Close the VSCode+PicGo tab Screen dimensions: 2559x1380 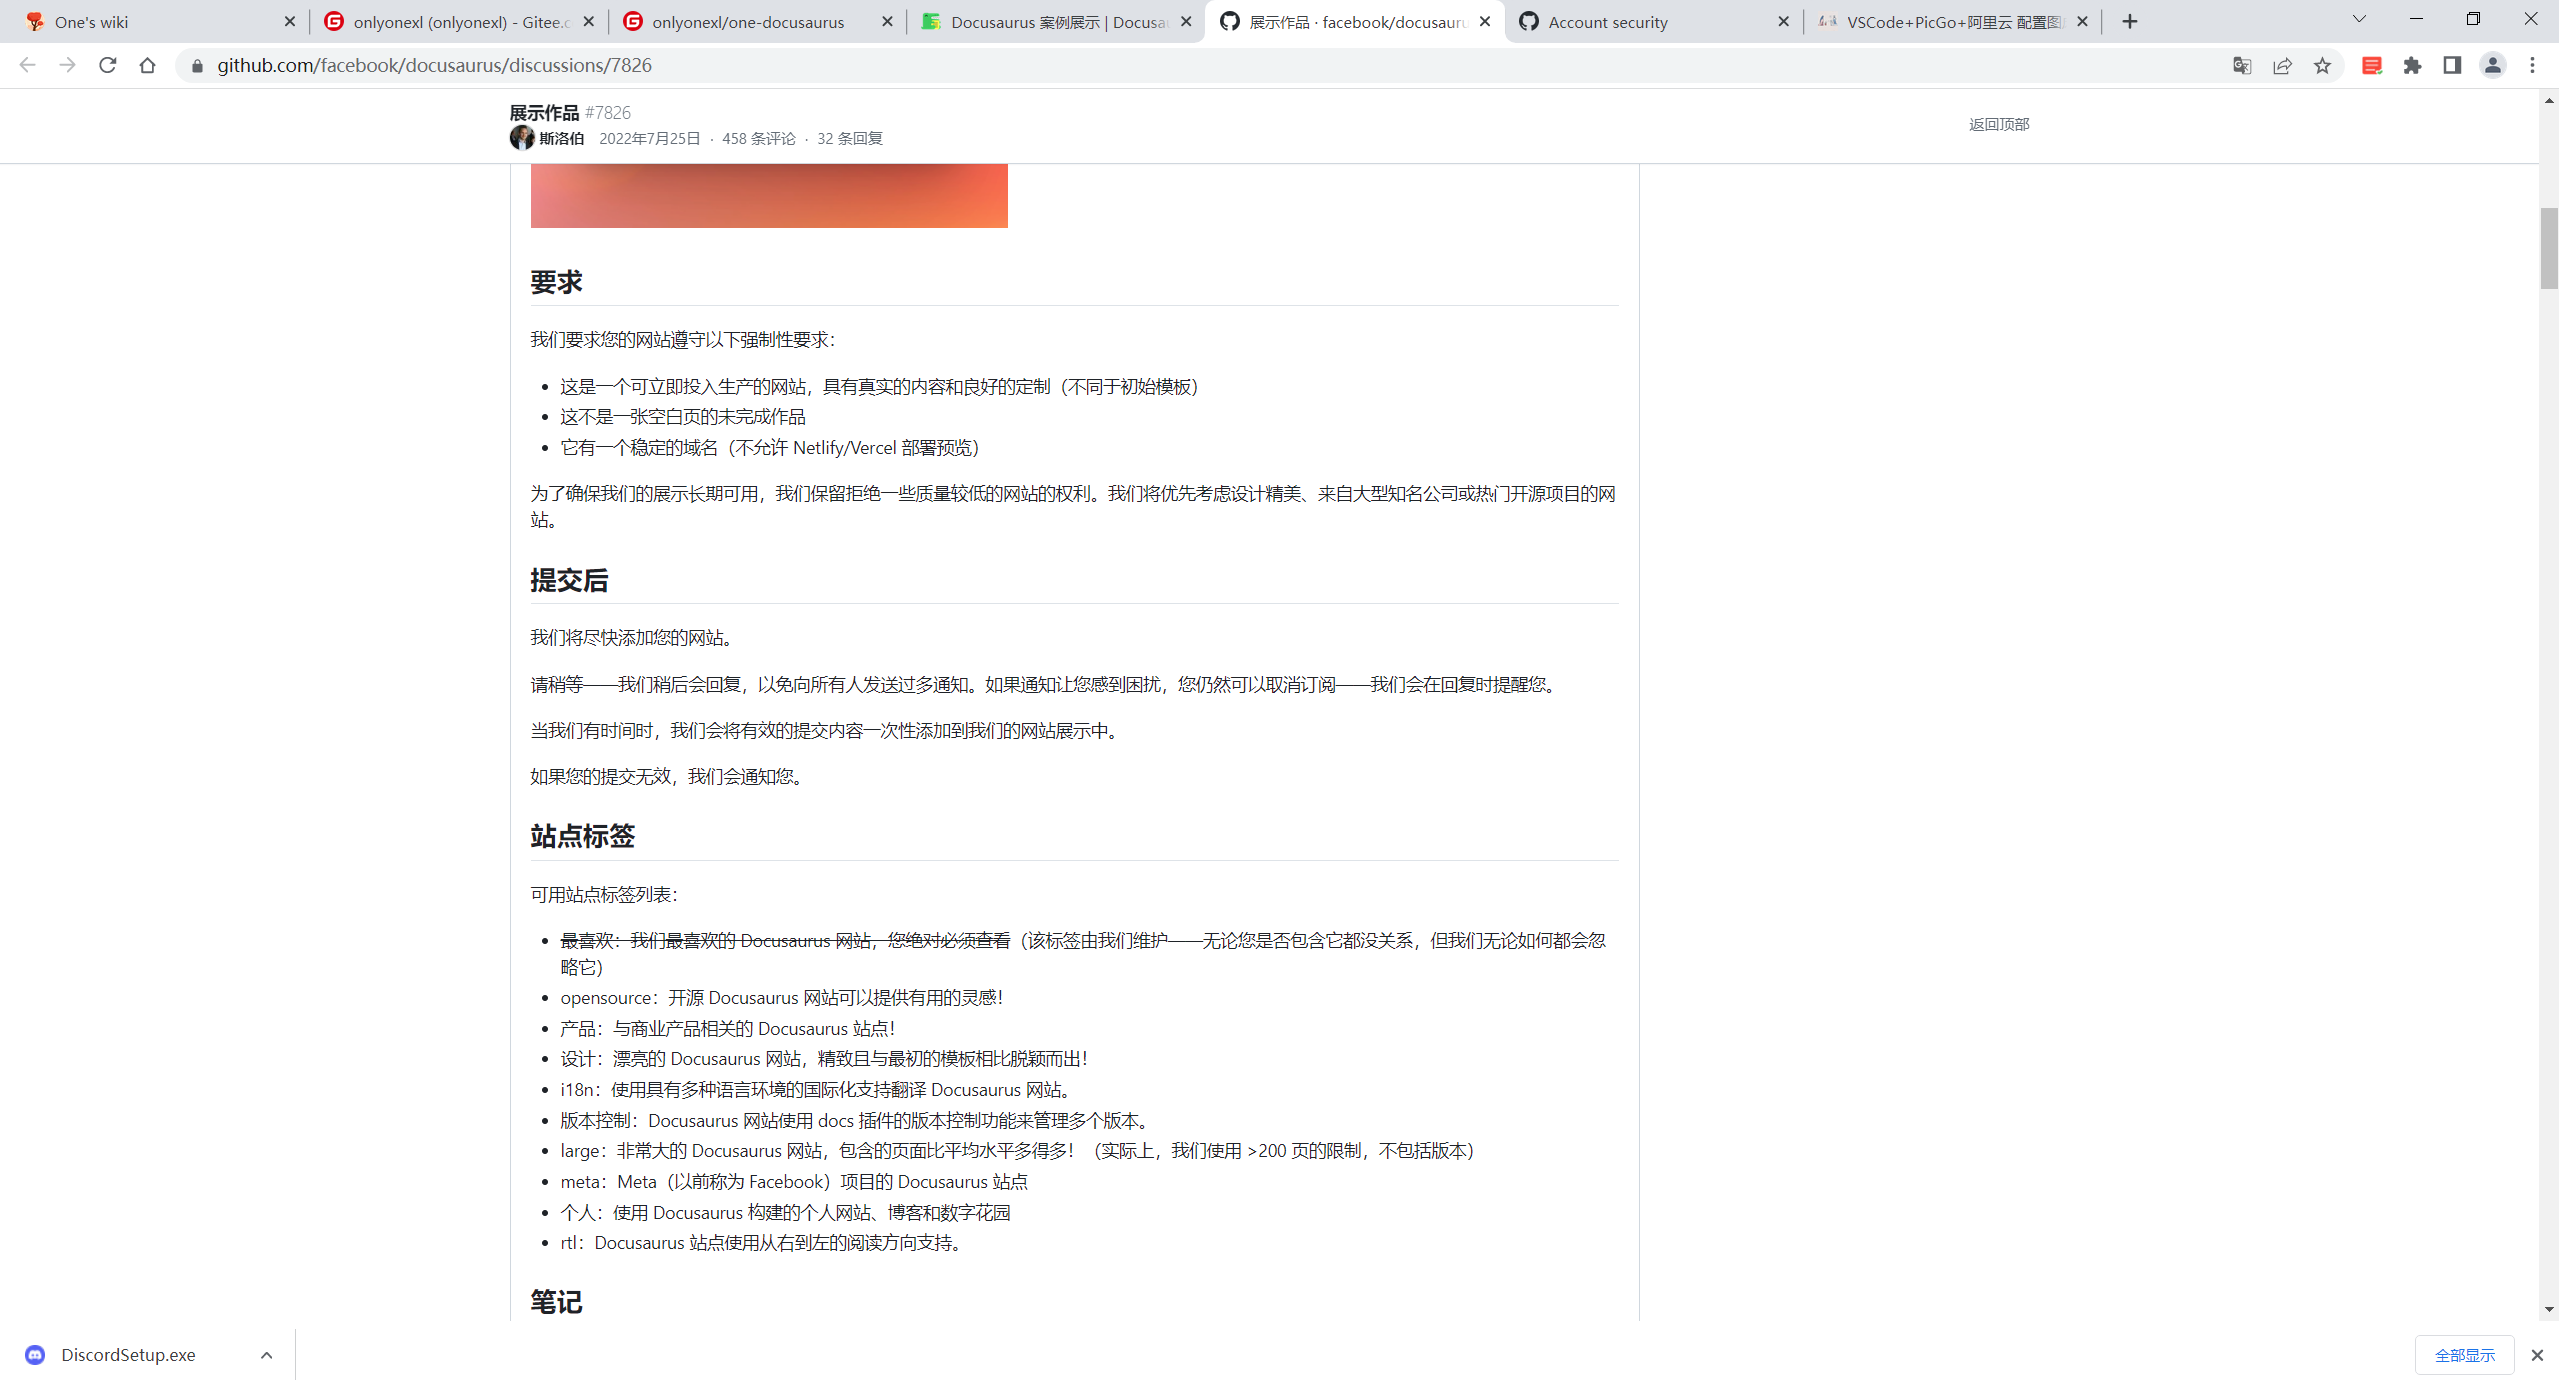(x=2082, y=21)
